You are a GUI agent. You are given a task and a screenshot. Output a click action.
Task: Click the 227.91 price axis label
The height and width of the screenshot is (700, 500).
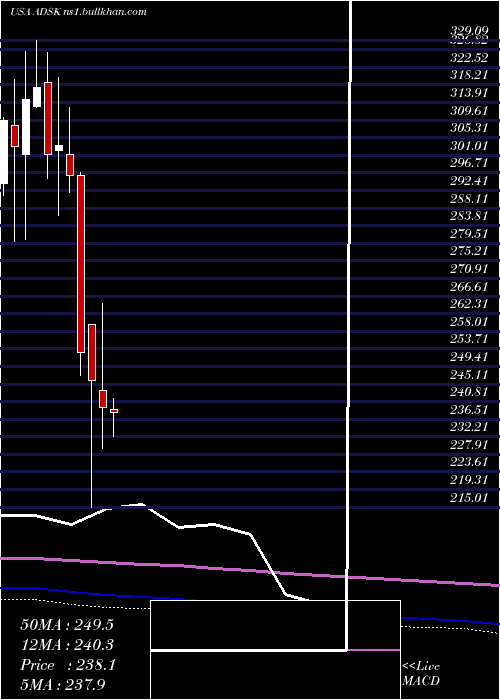pos(469,444)
